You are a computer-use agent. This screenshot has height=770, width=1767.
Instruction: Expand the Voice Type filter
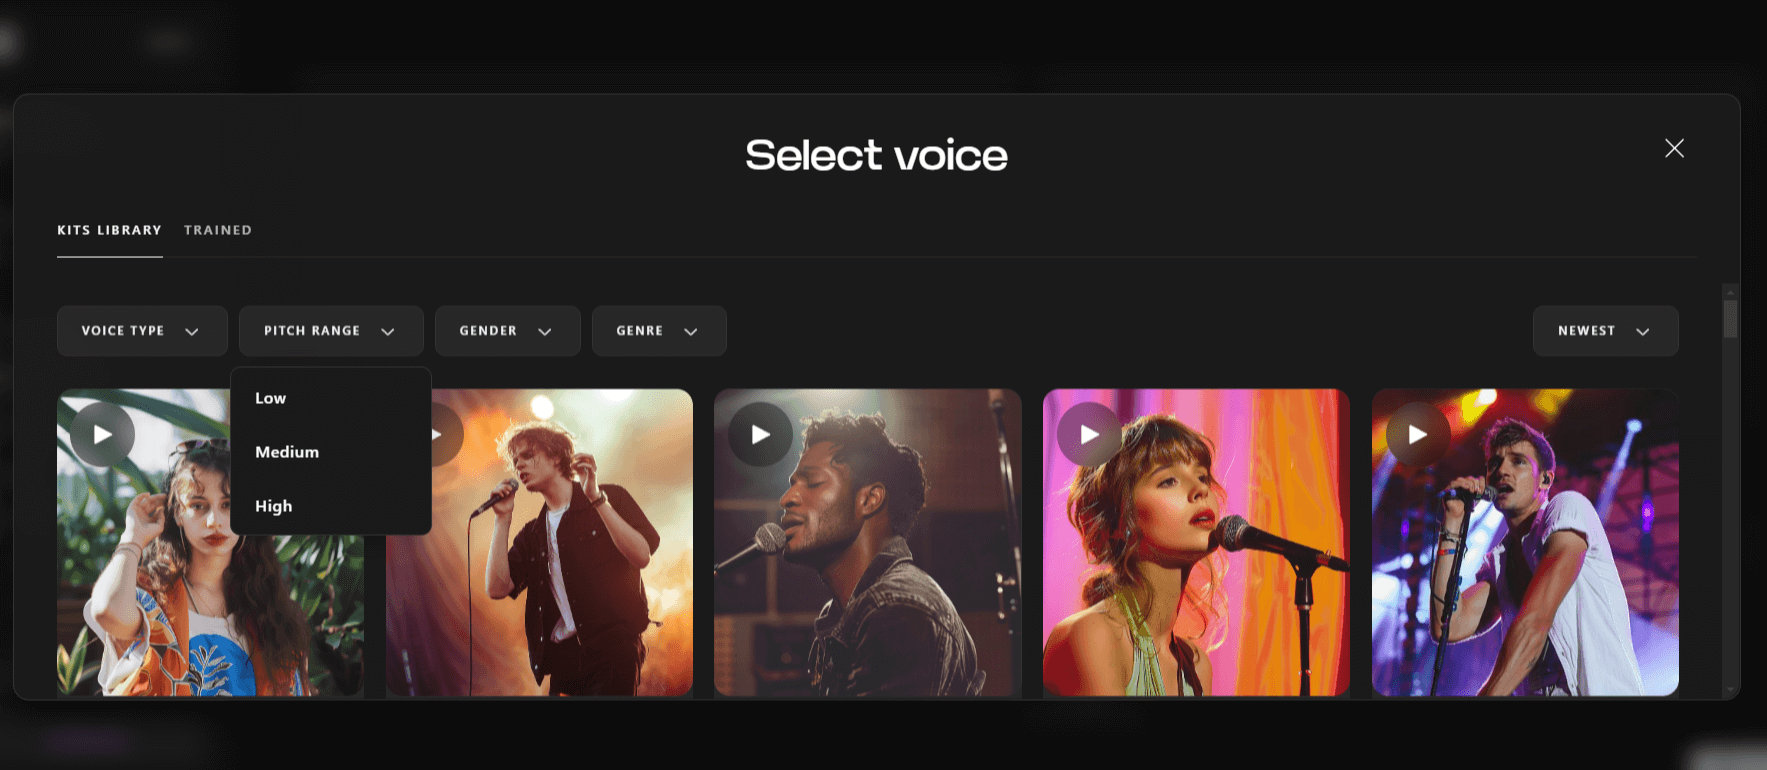click(x=141, y=331)
